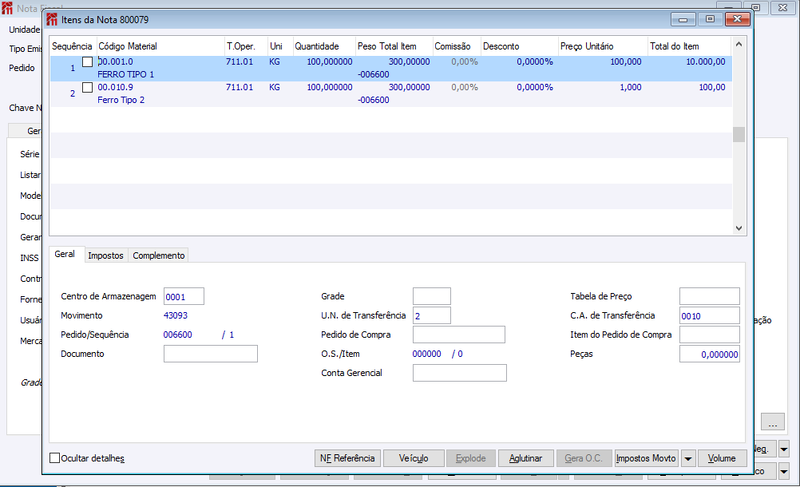Click the material code 00.010.9
The image size is (800, 487).
point(115,87)
